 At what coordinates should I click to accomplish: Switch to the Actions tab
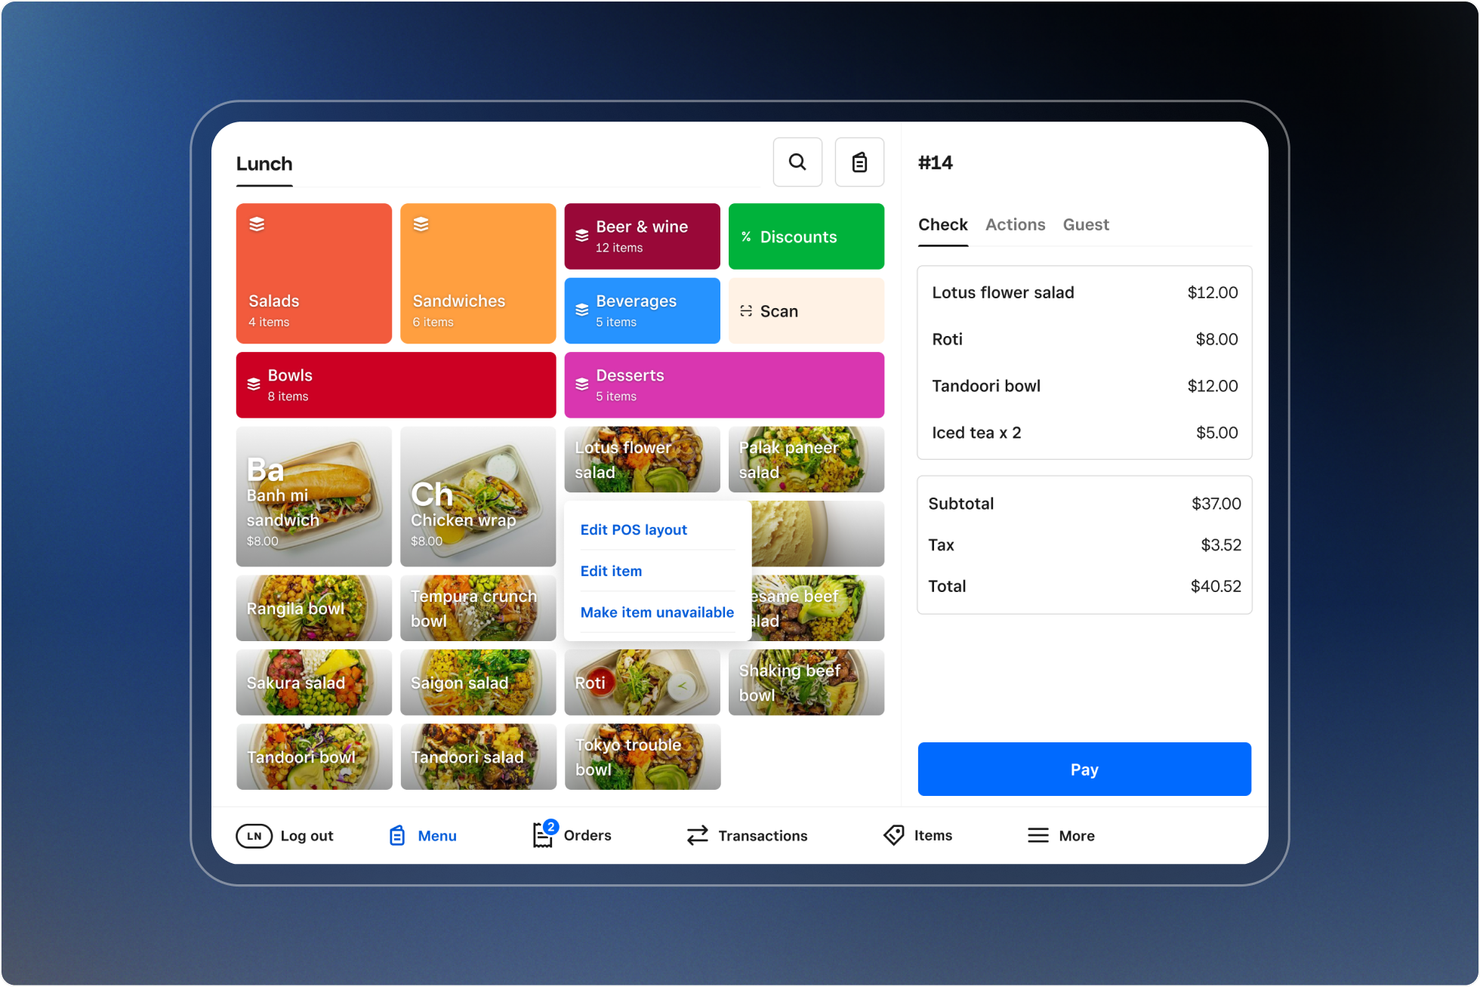click(x=1015, y=224)
